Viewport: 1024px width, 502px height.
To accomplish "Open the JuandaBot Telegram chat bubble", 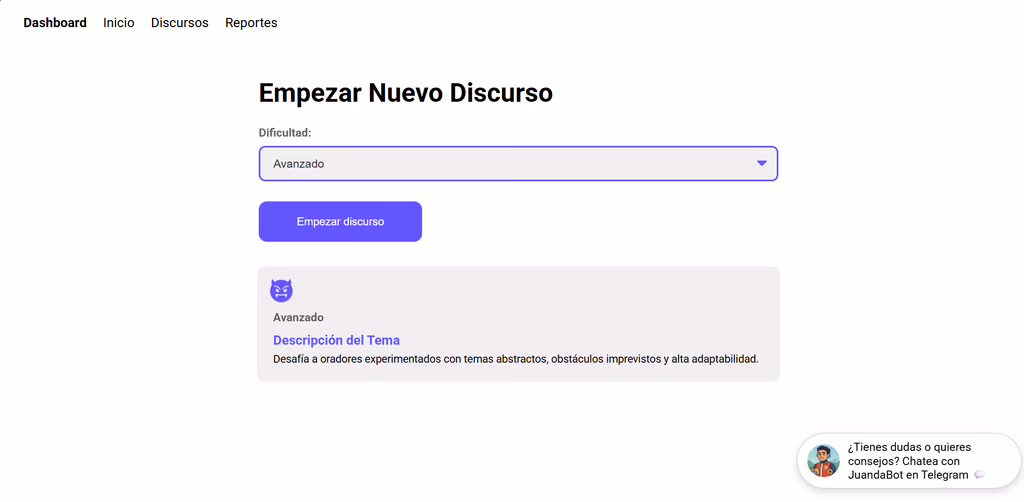I will pyautogui.click(x=909, y=461).
